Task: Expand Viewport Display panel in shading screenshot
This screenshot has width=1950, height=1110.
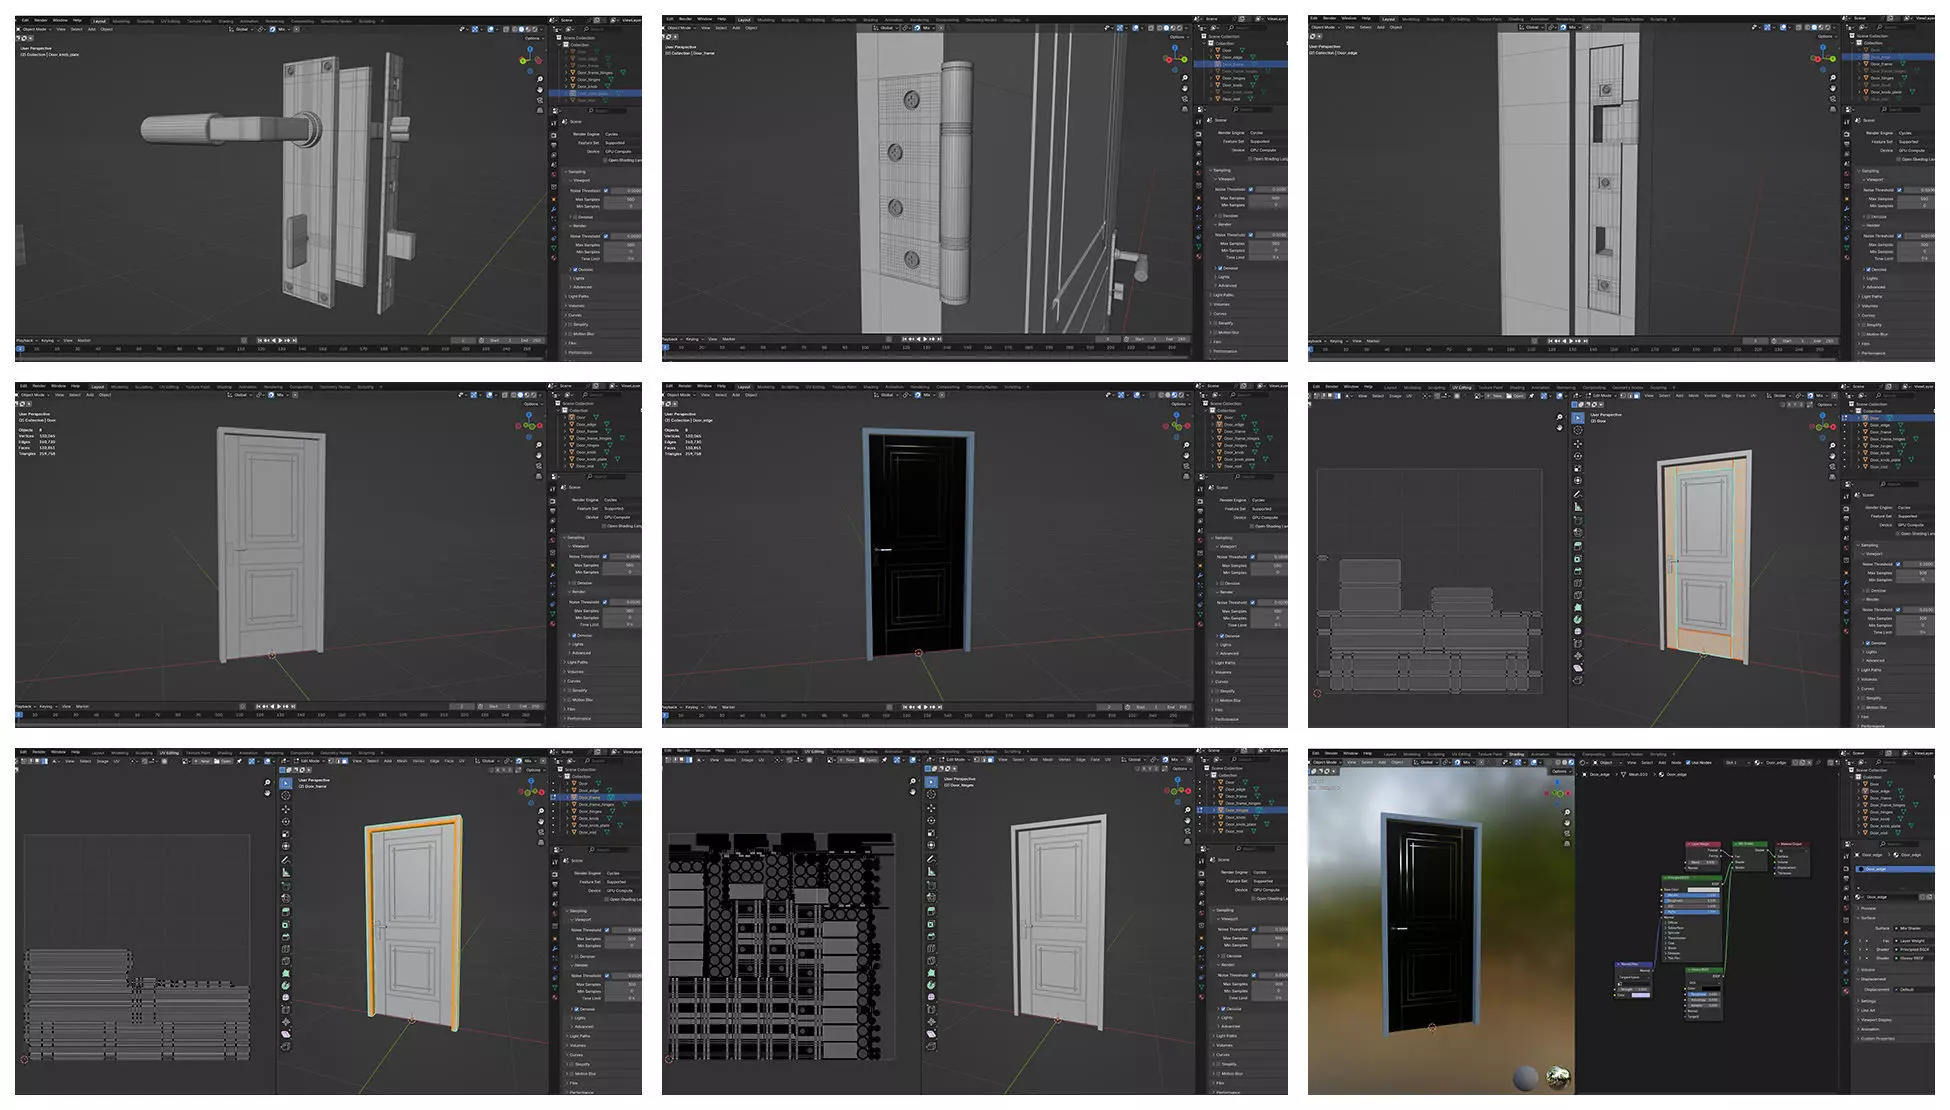Action: click(1877, 1019)
